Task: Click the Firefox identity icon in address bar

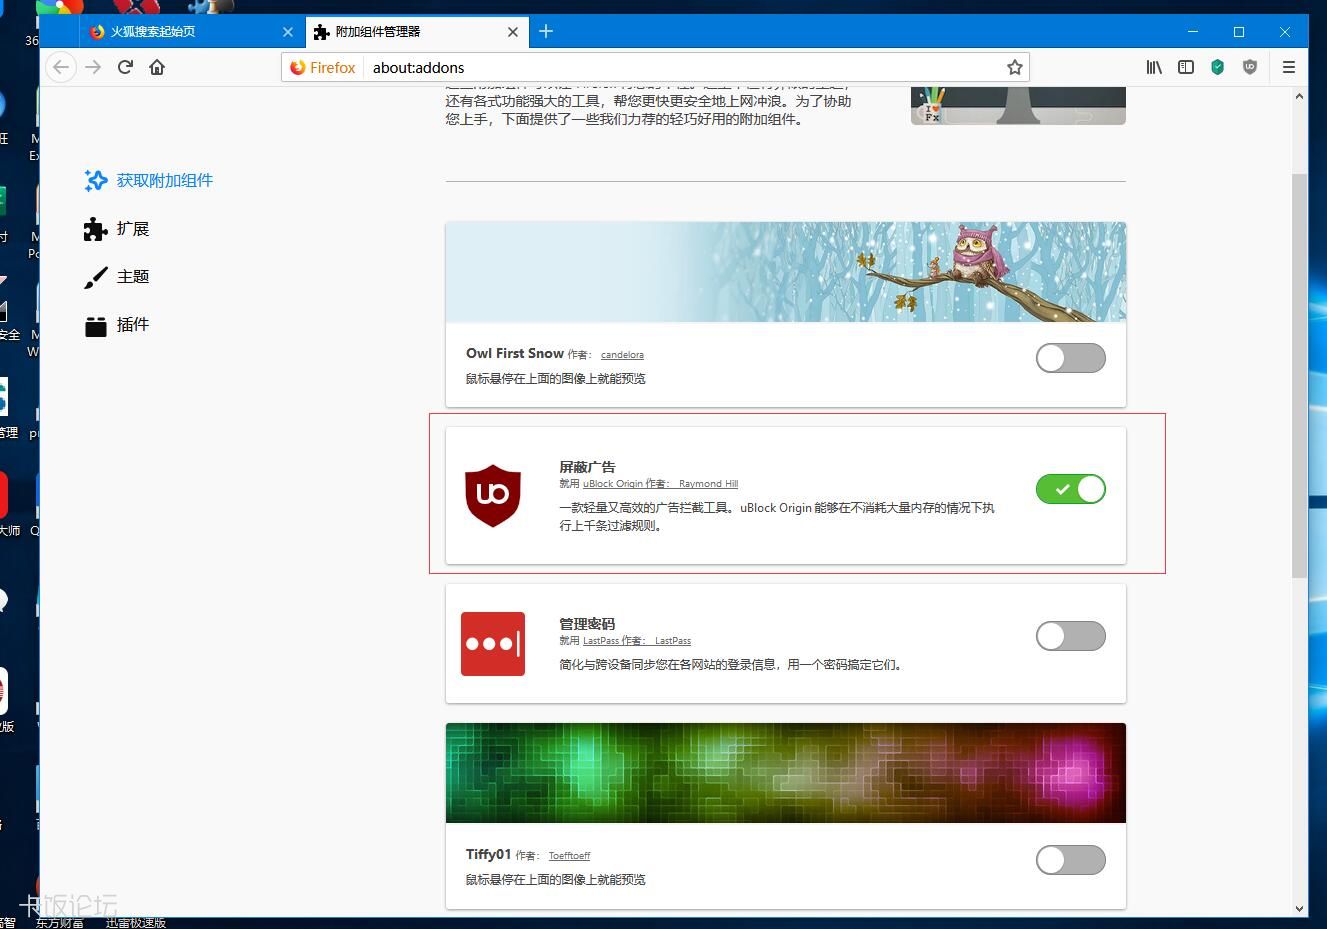Action: point(323,67)
